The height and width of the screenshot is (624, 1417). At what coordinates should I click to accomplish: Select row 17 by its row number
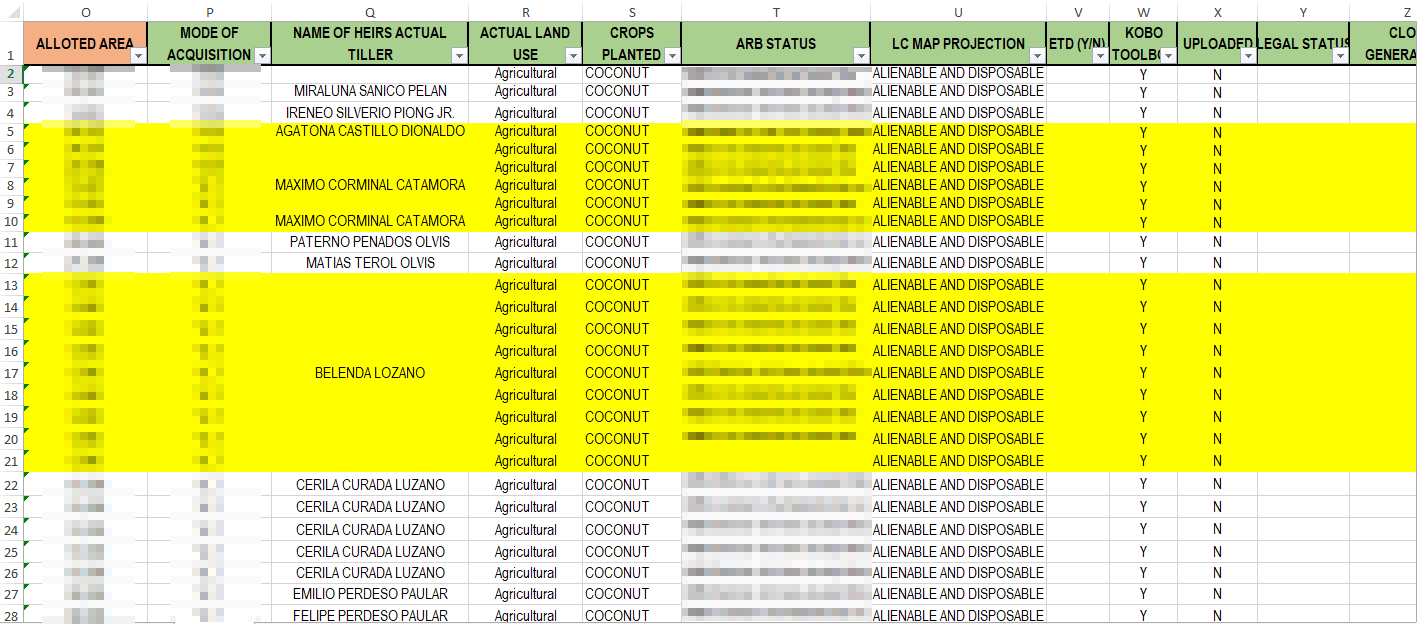pyautogui.click(x=11, y=373)
